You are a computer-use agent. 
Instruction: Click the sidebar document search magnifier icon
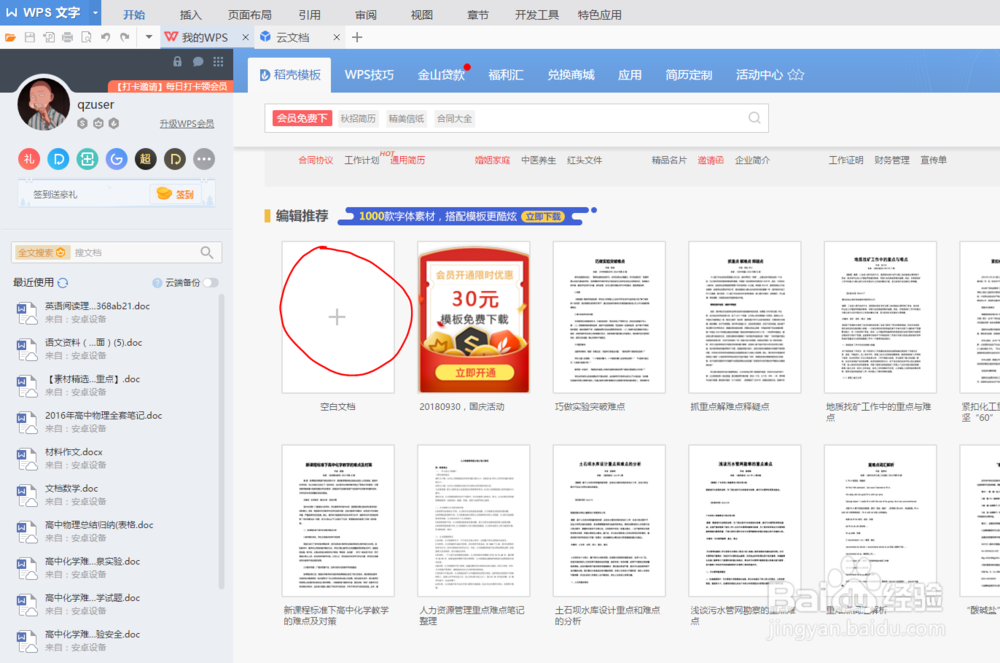click(207, 252)
